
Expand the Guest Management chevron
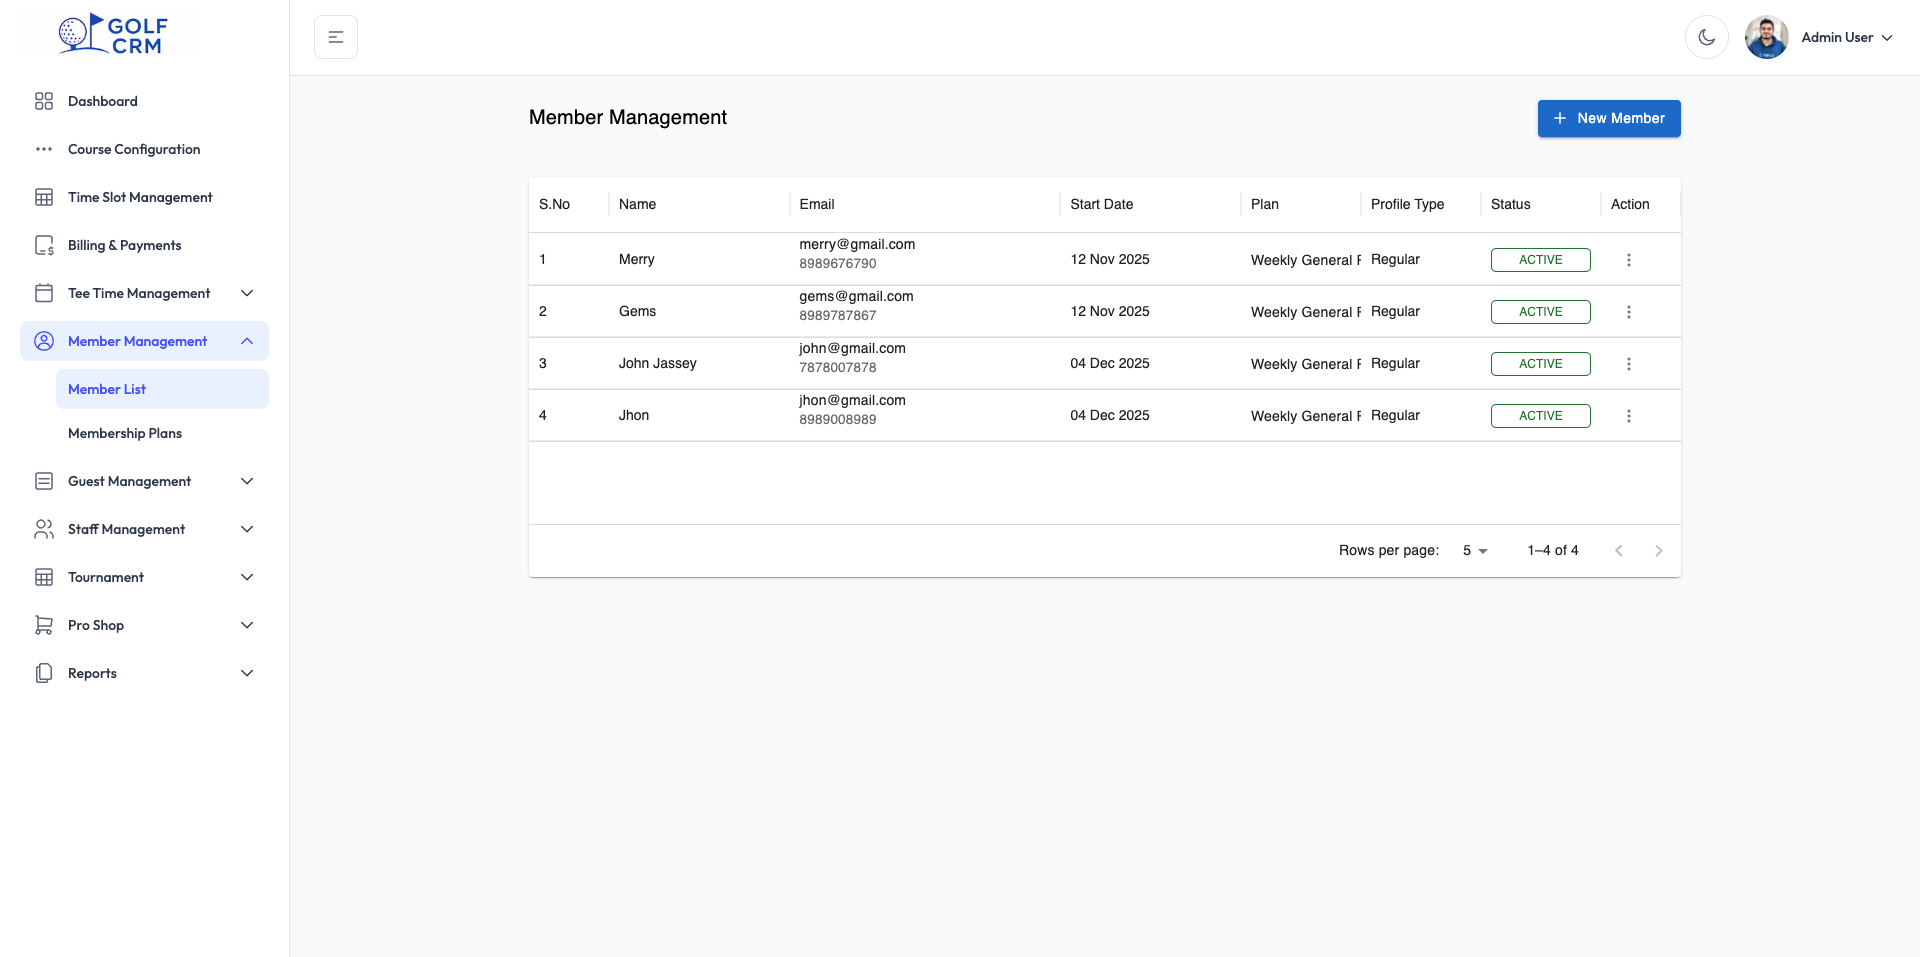(x=247, y=481)
